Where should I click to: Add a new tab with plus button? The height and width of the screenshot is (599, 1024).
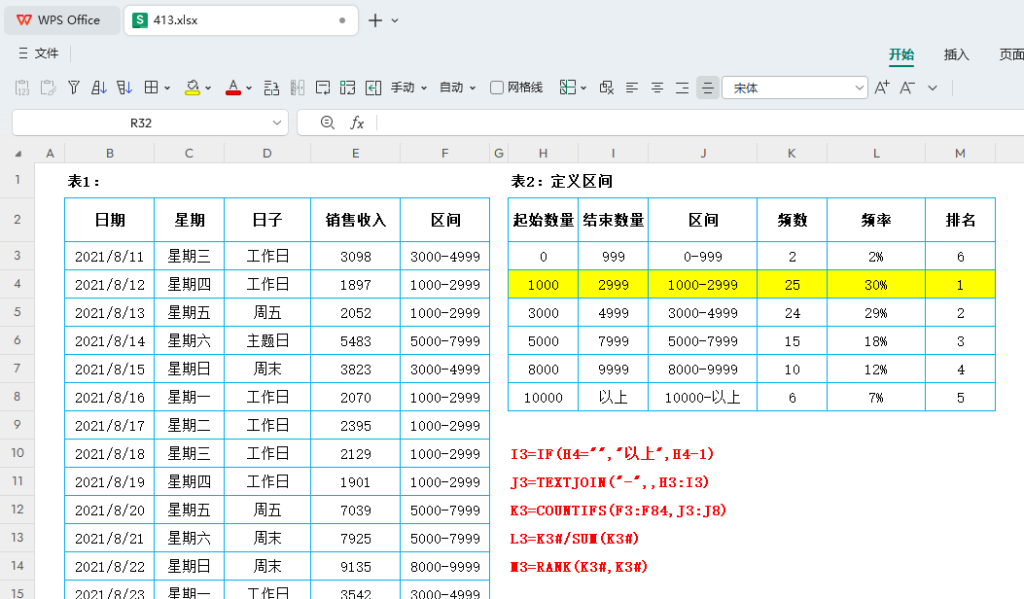click(375, 20)
